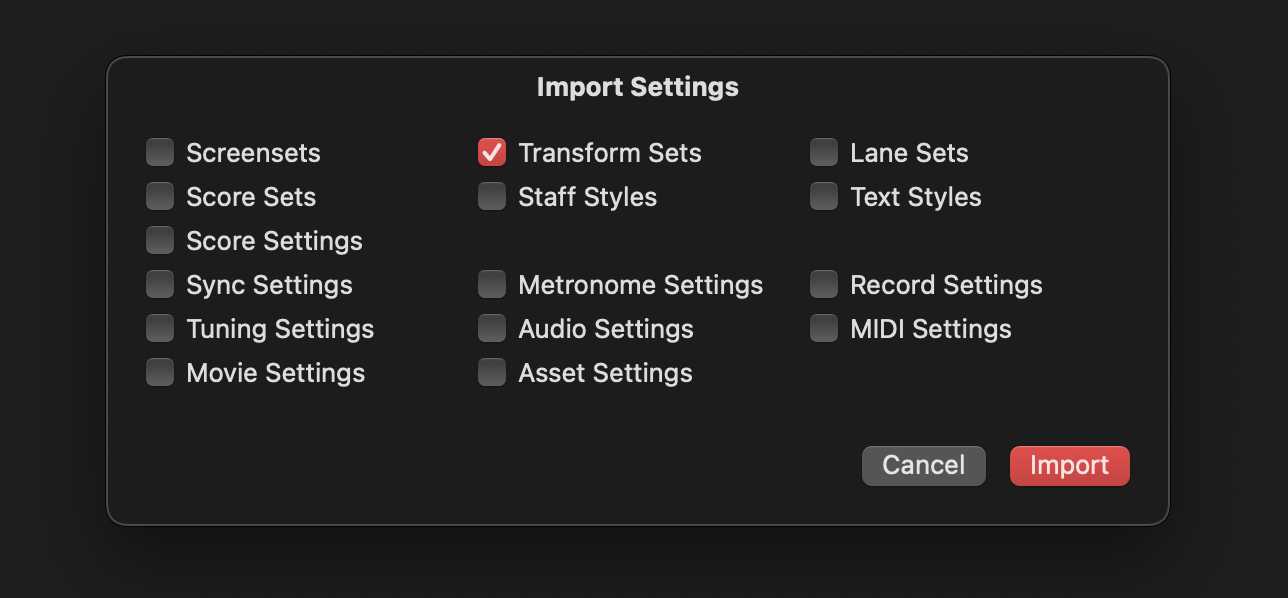1288x598 pixels.
Task: Click the Transform Sets label text
Action: pyautogui.click(x=609, y=153)
